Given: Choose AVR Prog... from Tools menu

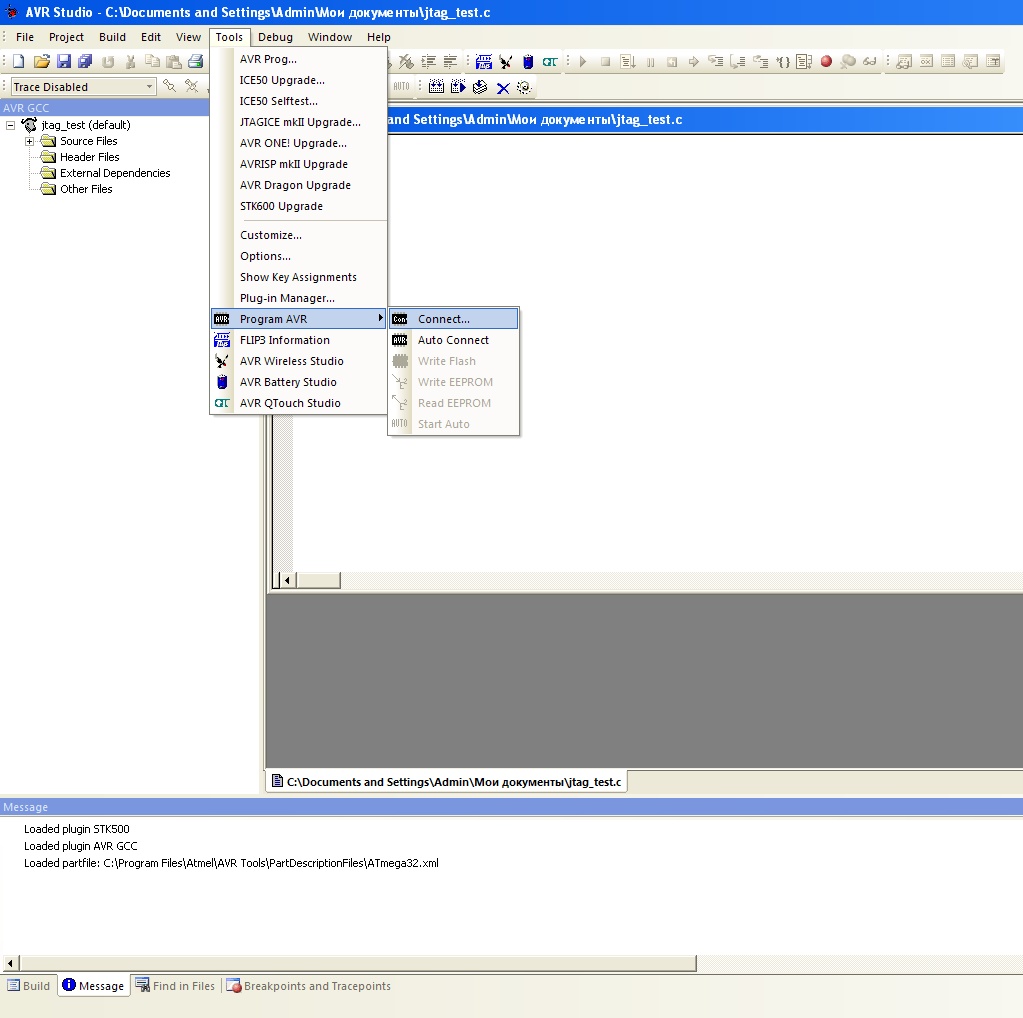Looking at the screenshot, I should pyautogui.click(x=299, y=59).
